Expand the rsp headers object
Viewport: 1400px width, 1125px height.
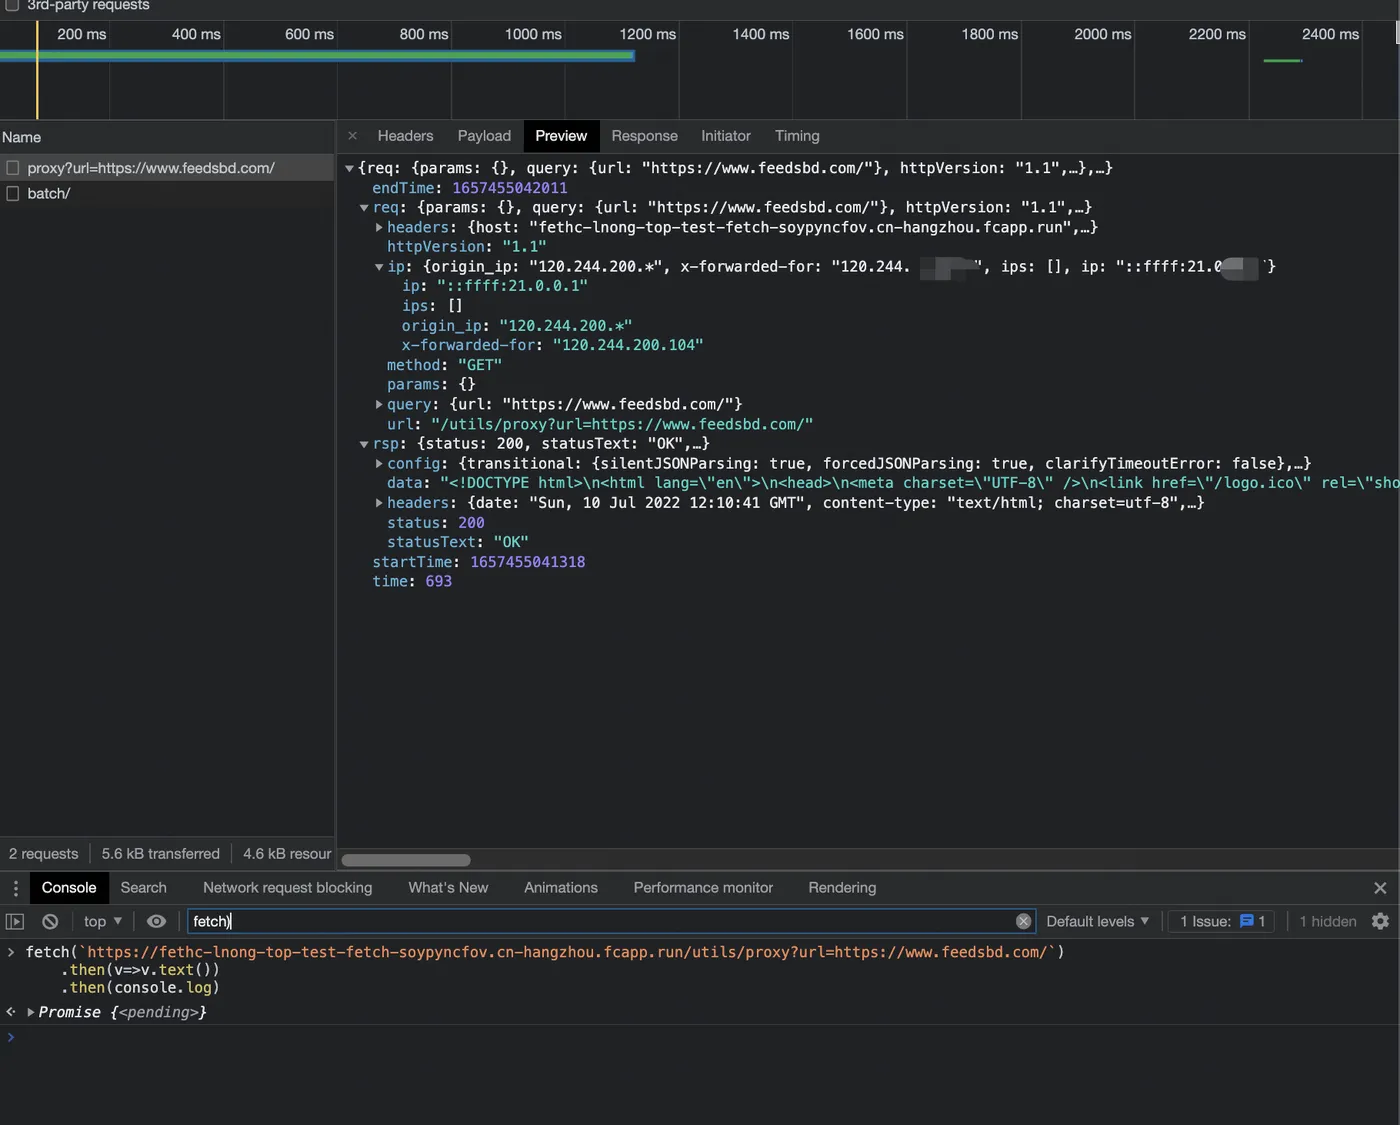tap(379, 503)
